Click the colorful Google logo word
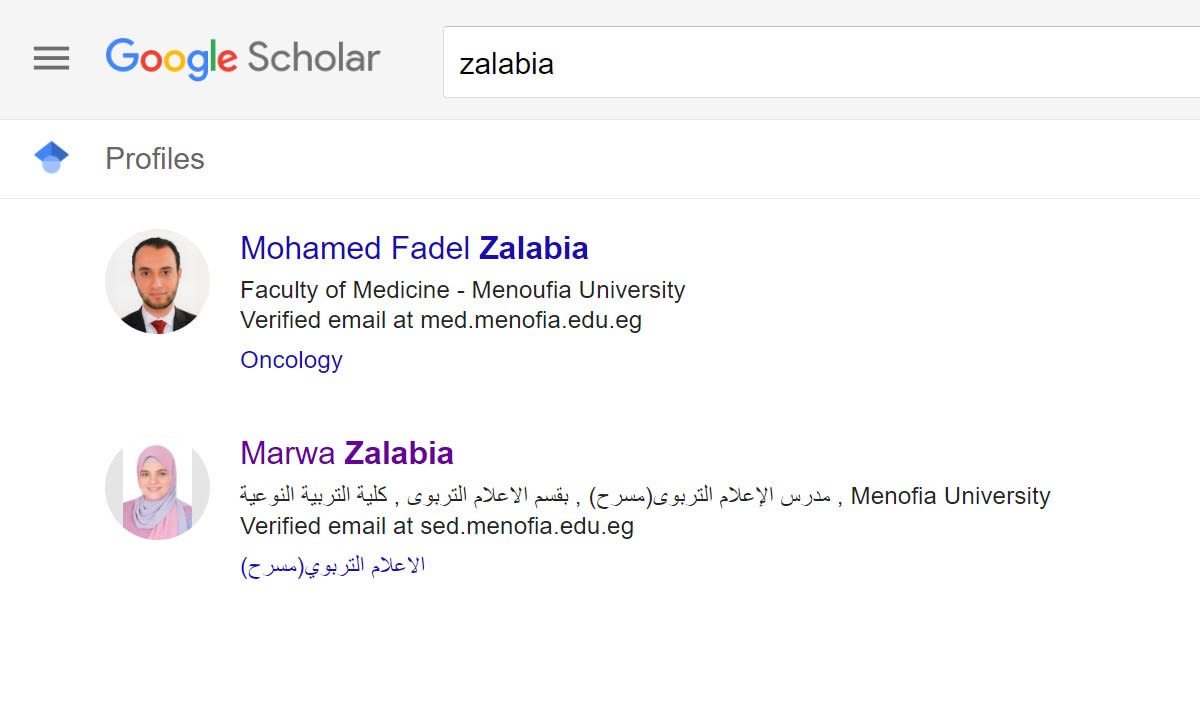1200x702 pixels. tap(171, 59)
